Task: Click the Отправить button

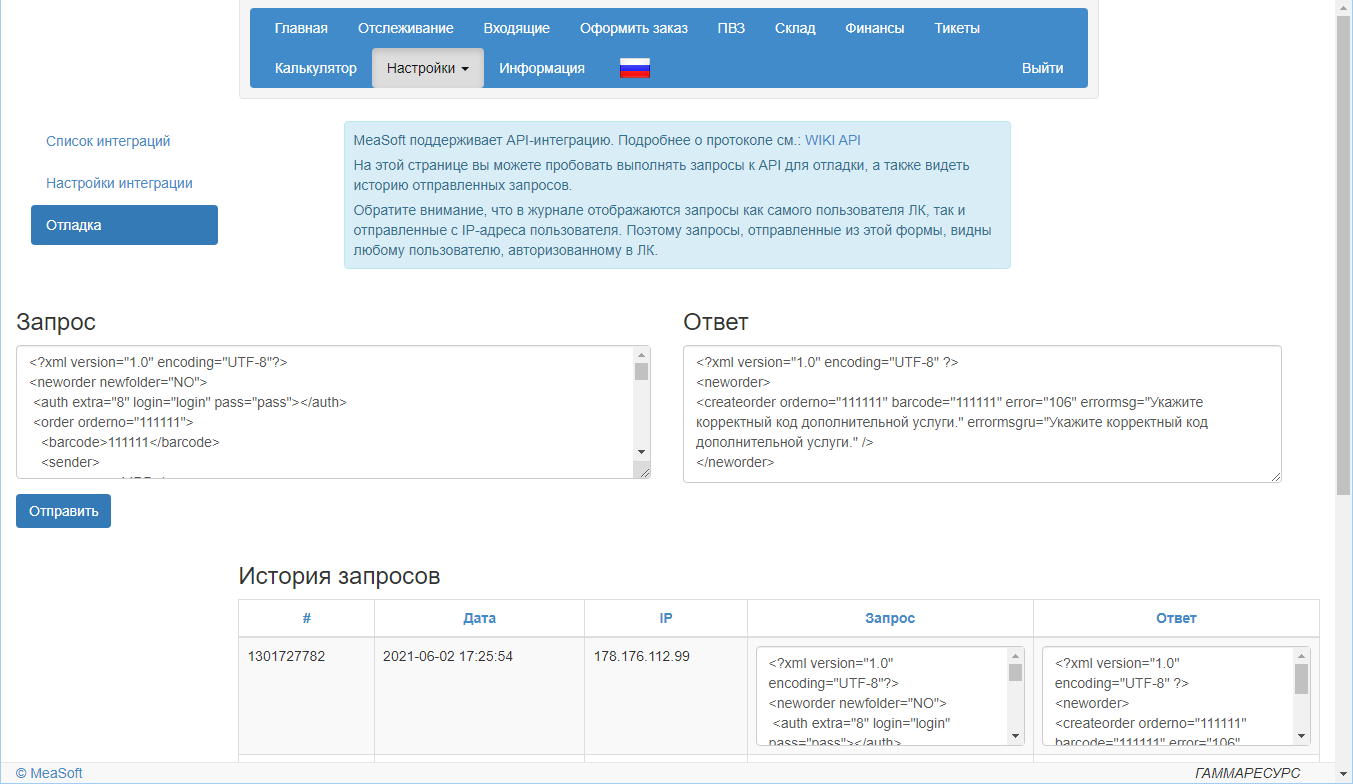Action: click(x=63, y=511)
